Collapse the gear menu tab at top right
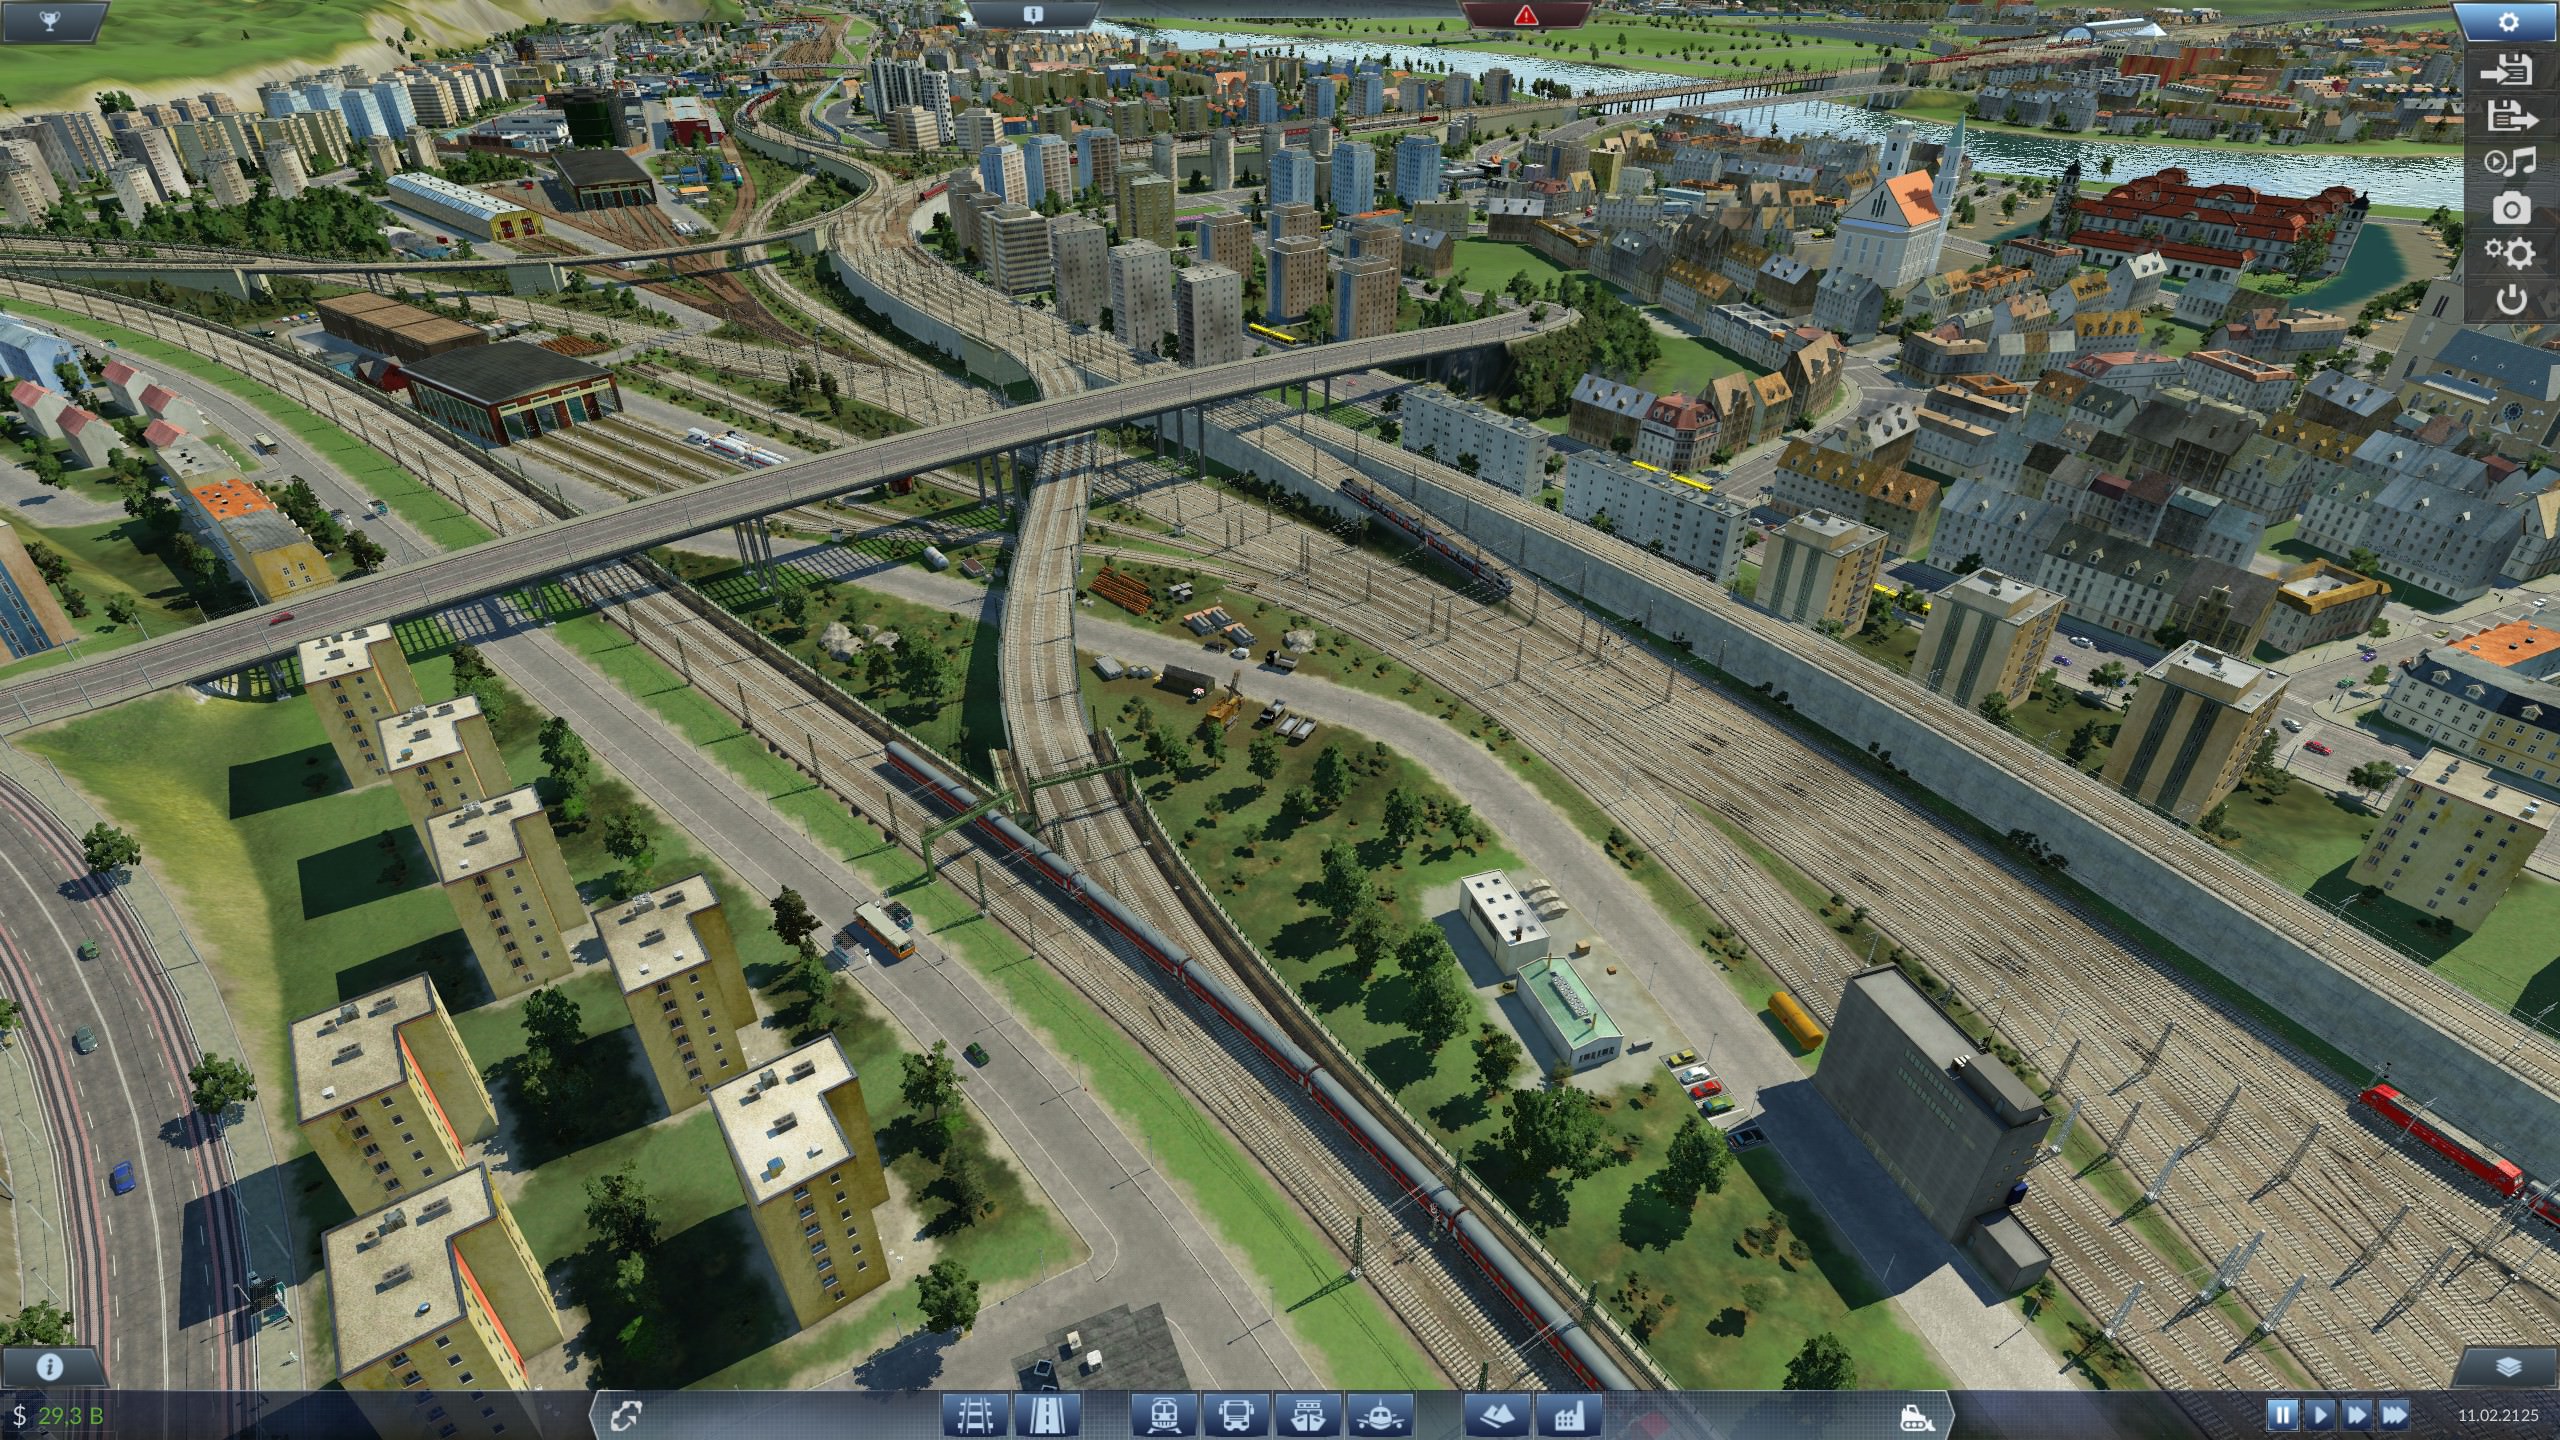Image resolution: width=2560 pixels, height=1440 pixels. tap(2508, 21)
